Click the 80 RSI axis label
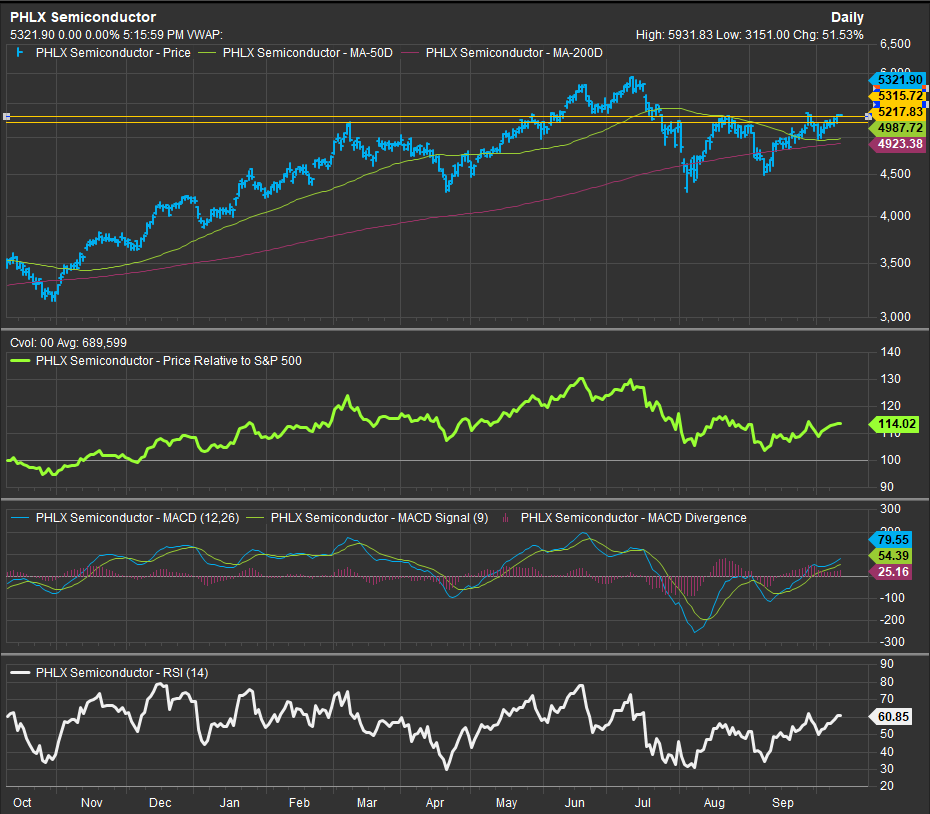The width and height of the screenshot is (930, 814). (887, 682)
